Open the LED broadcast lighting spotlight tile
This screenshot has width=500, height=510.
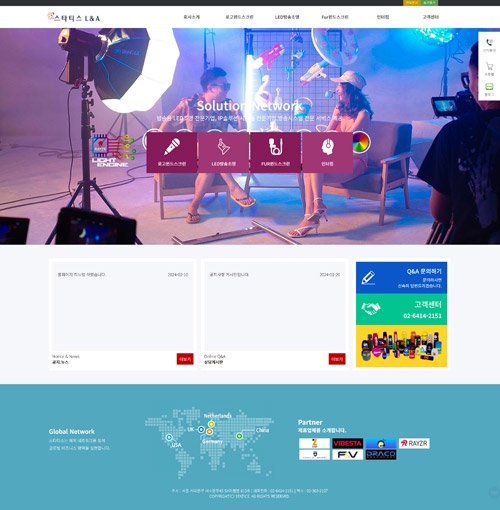click(x=224, y=152)
